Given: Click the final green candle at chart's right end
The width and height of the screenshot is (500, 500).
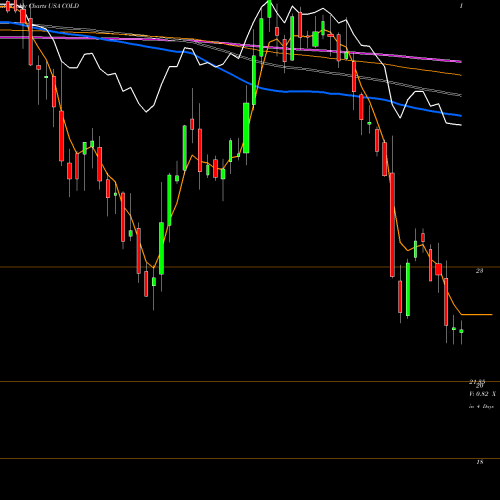Looking at the screenshot, I should pyautogui.click(x=461, y=331).
